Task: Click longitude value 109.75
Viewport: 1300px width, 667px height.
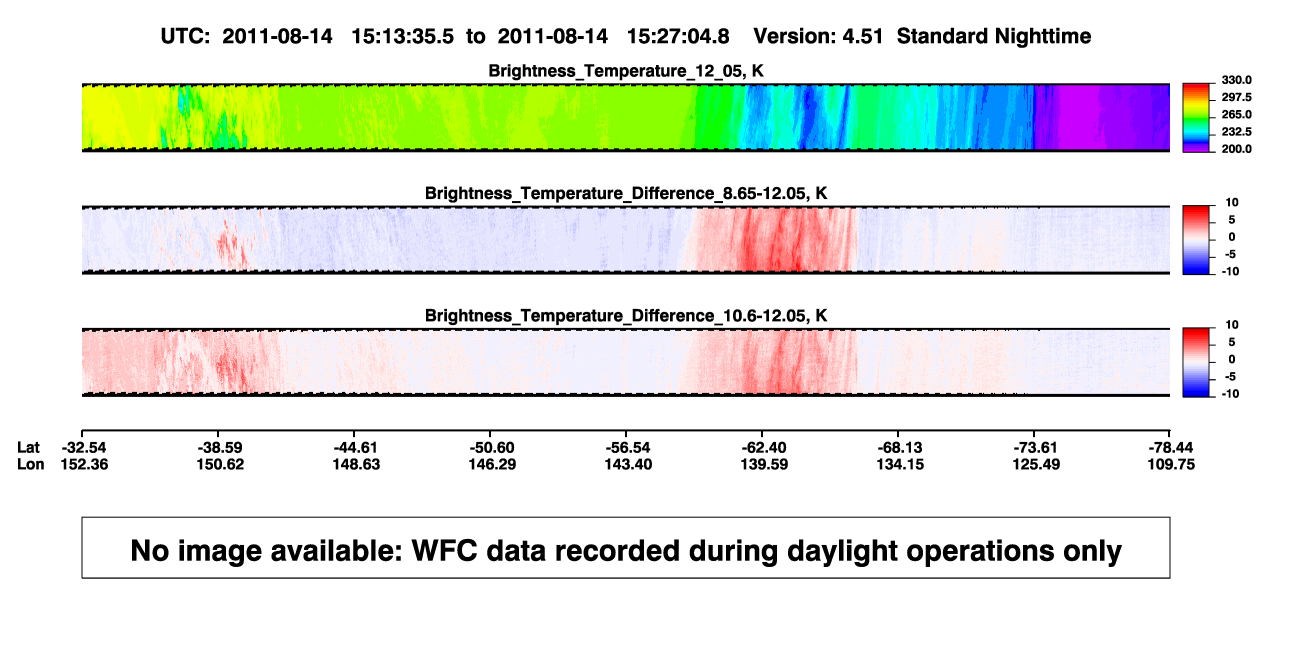Action: tap(1171, 464)
